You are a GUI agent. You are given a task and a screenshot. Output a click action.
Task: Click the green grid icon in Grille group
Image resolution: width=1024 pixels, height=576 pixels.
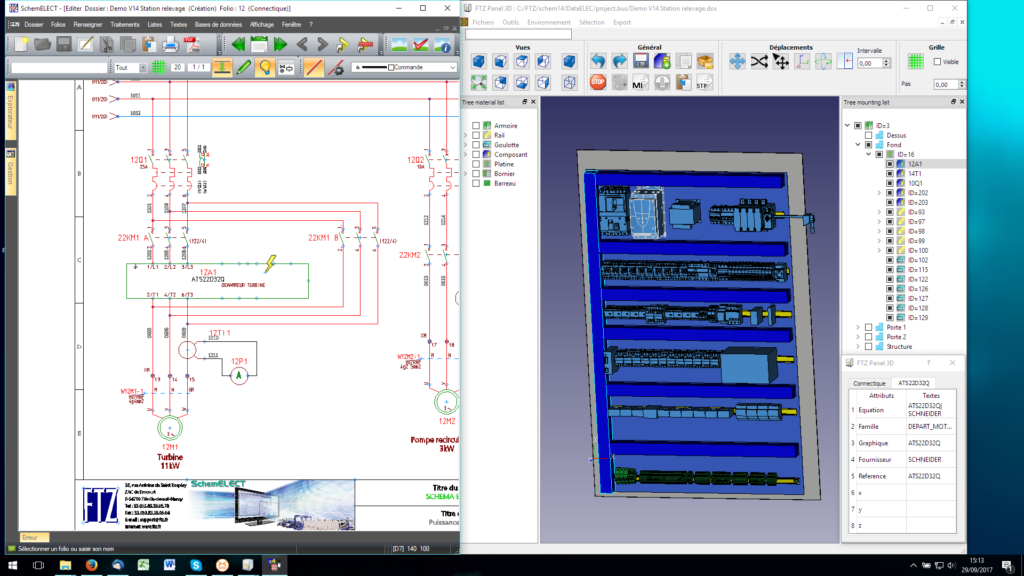click(x=916, y=61)
